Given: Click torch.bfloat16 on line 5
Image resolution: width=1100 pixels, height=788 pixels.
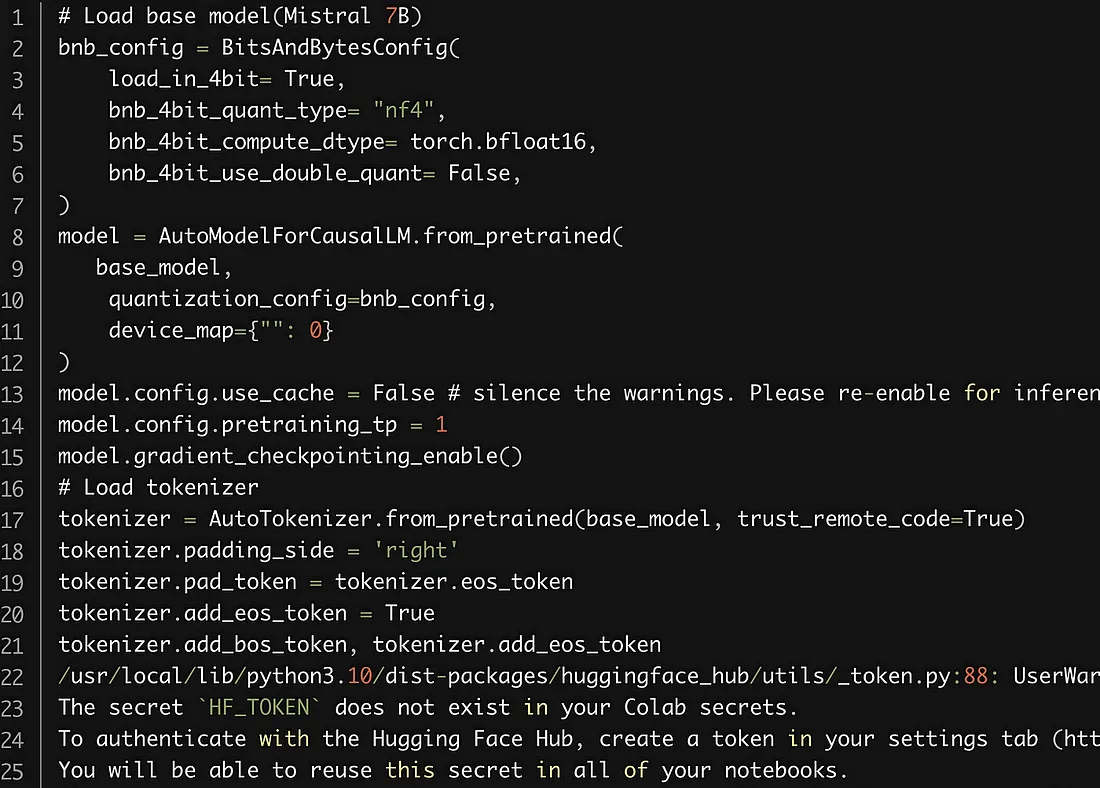Looking at the screenshot, I should point(498,142).
